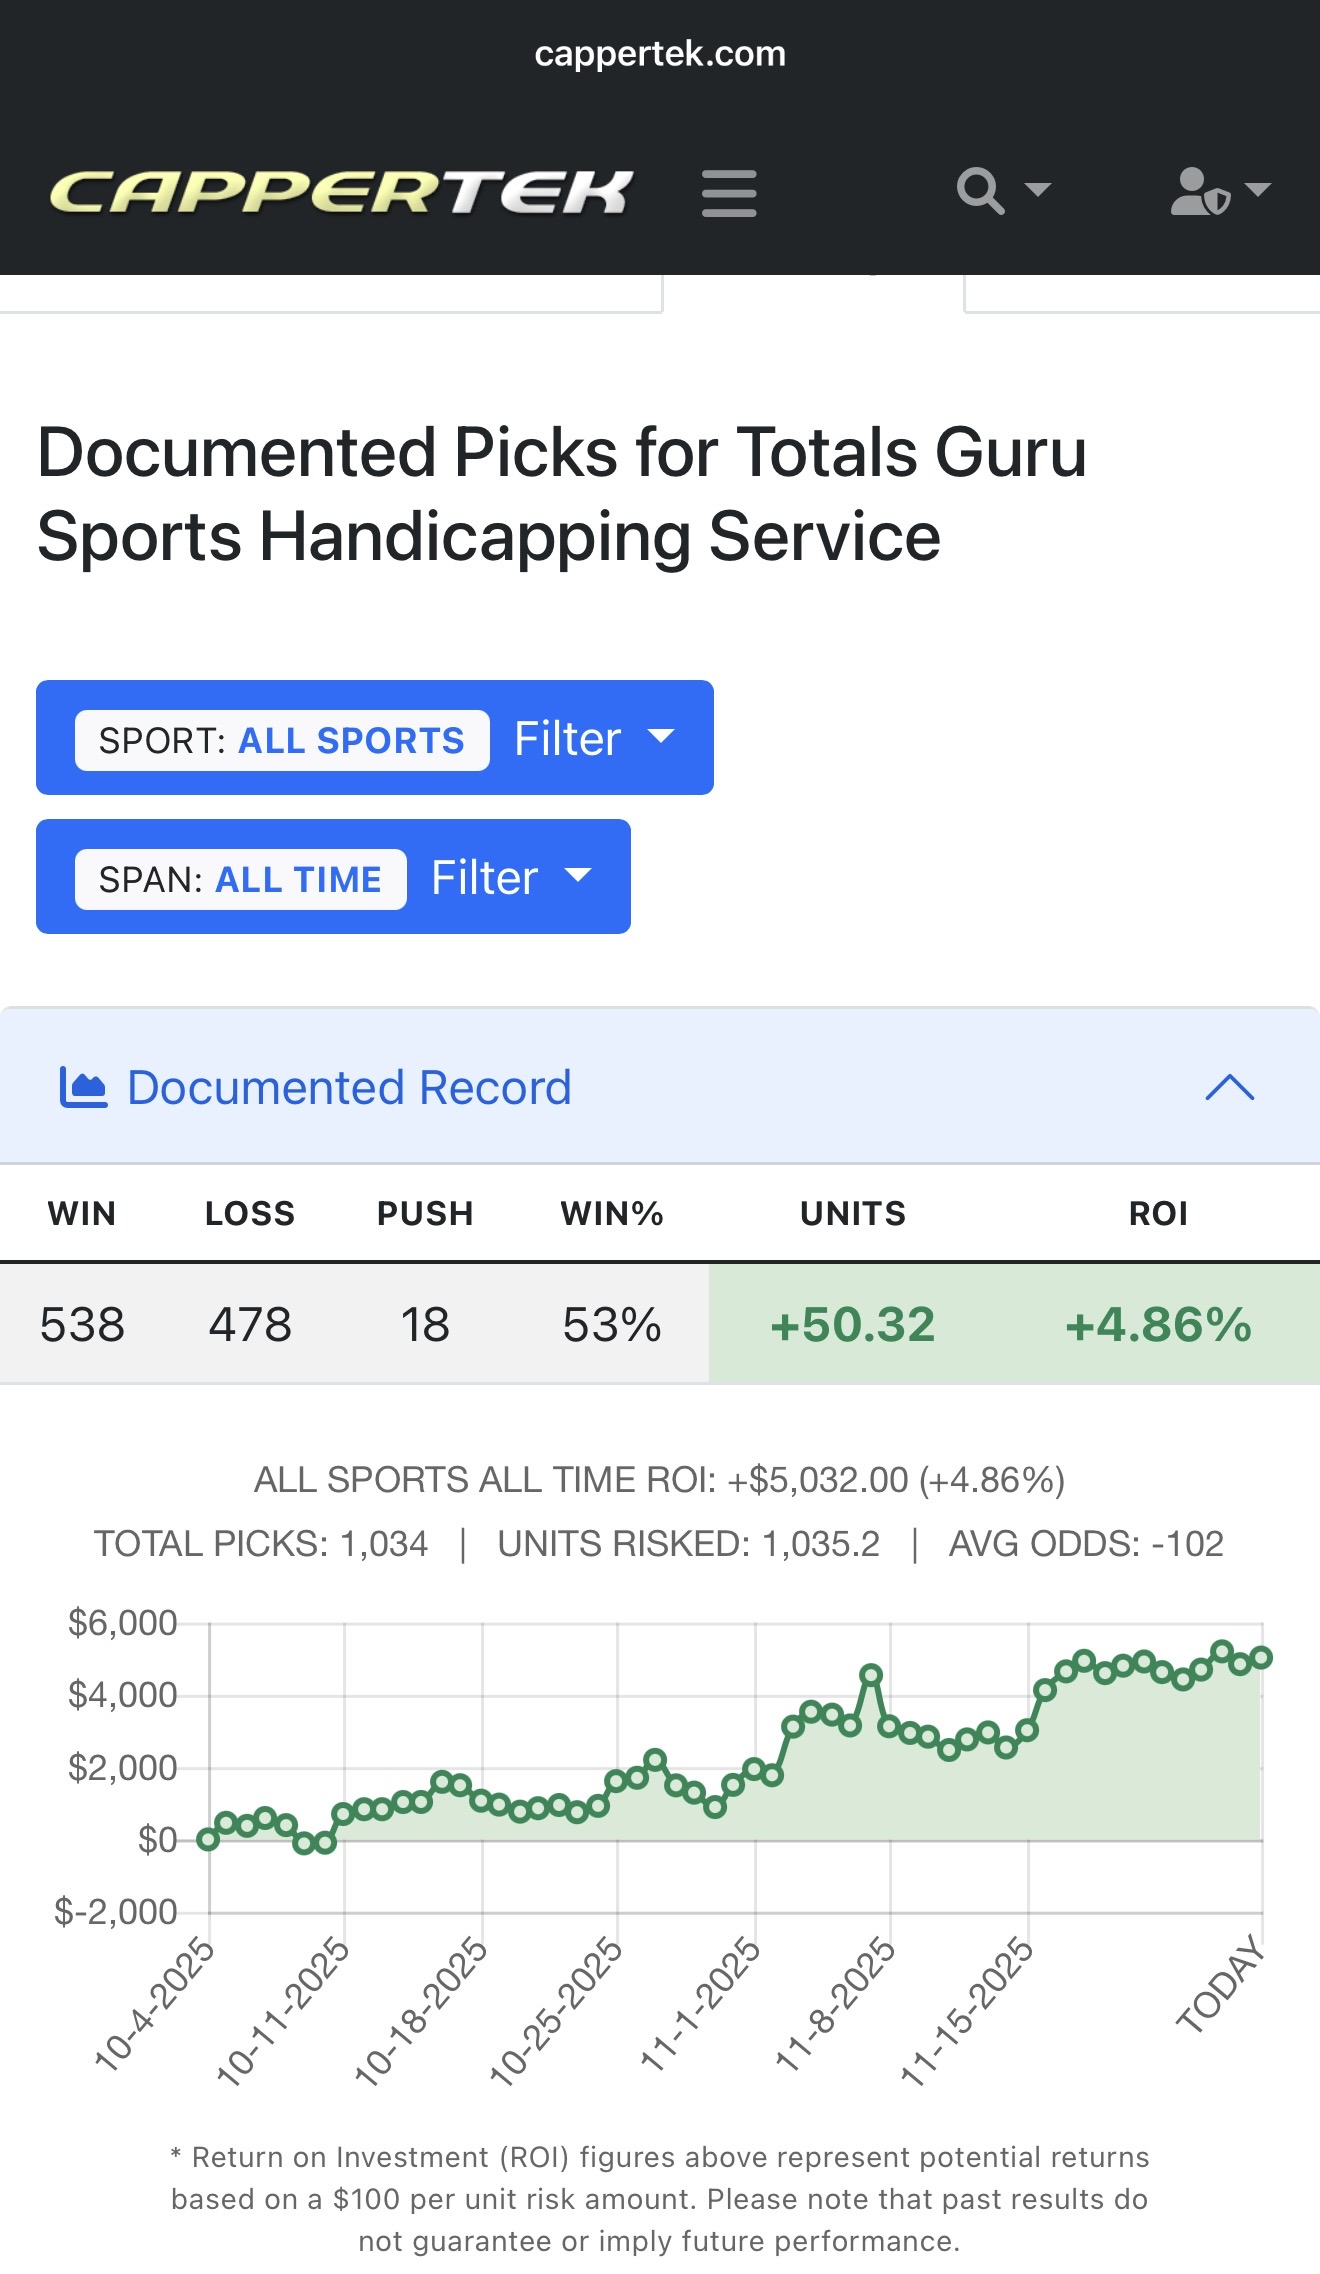
Task: Click the +4.86% ROI cell
Action: [x=1157, y=1324]
